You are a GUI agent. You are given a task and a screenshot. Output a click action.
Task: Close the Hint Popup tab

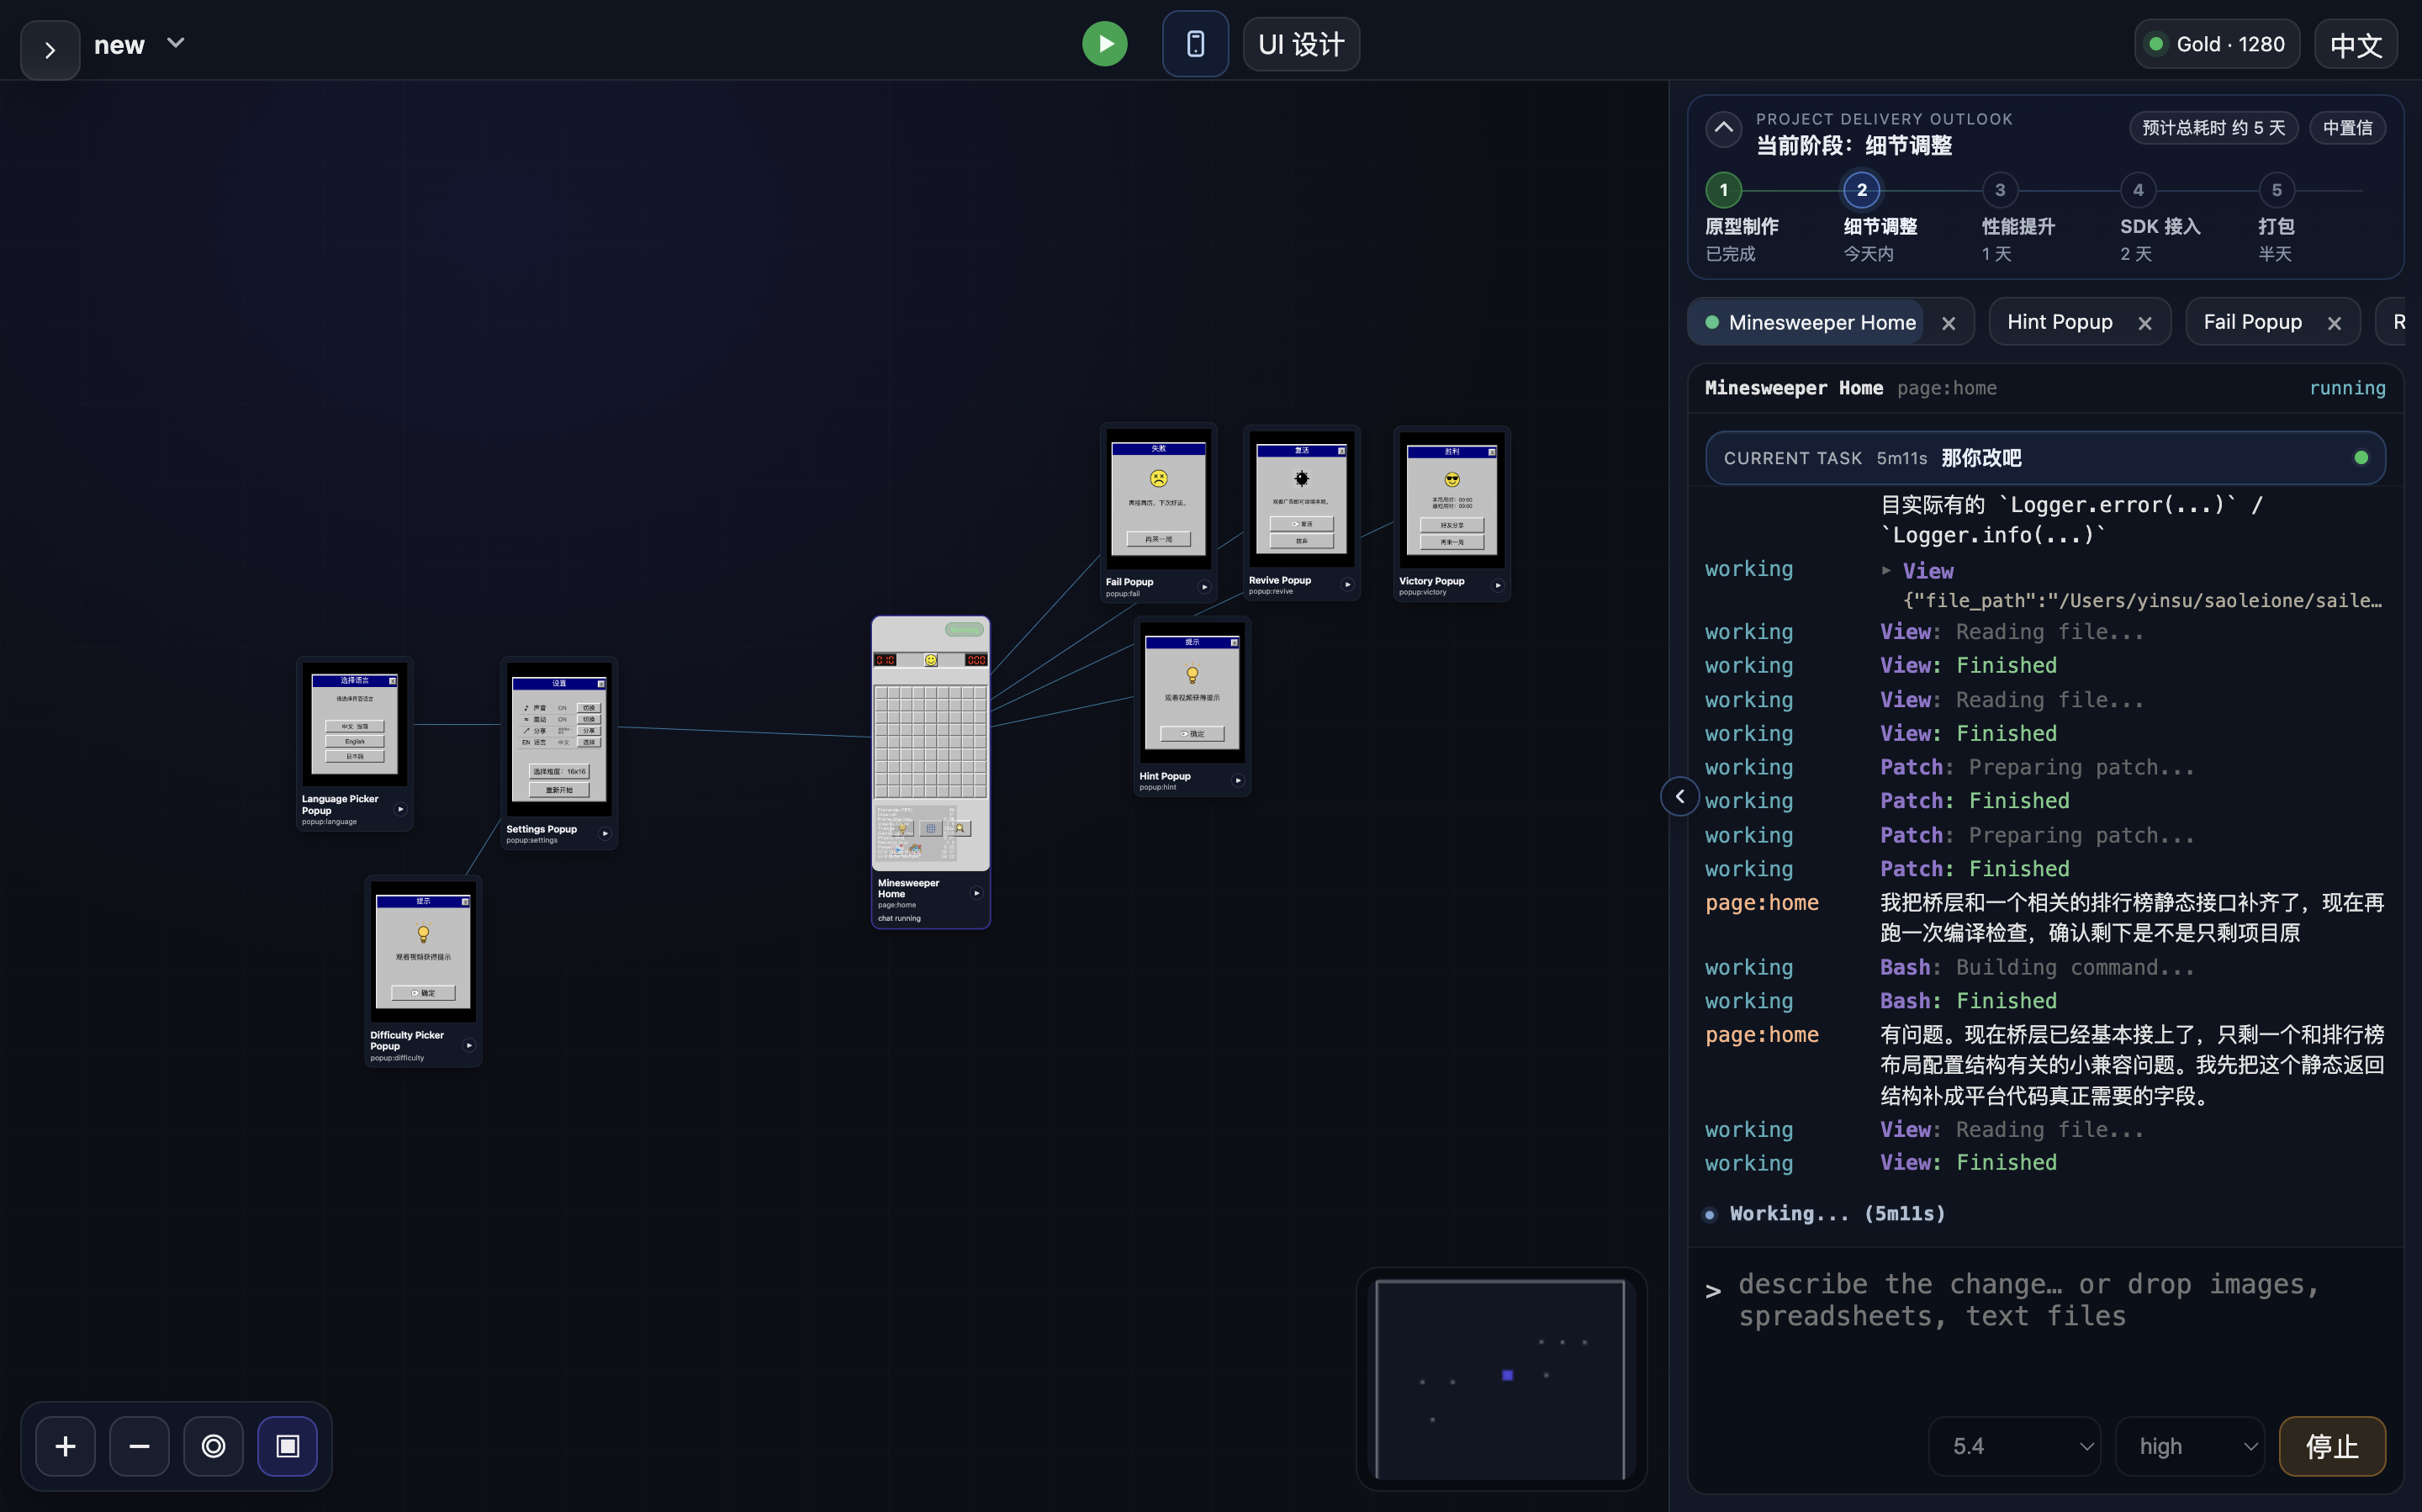click(2144, 323)
